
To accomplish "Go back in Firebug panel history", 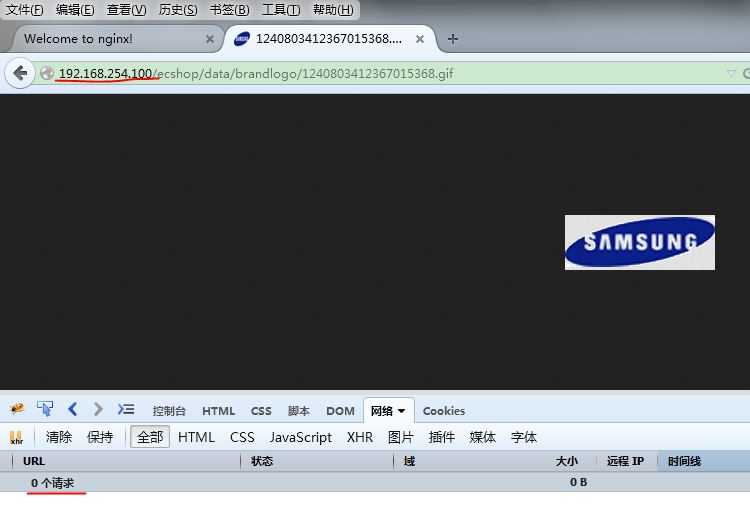I will click(72, 409).
